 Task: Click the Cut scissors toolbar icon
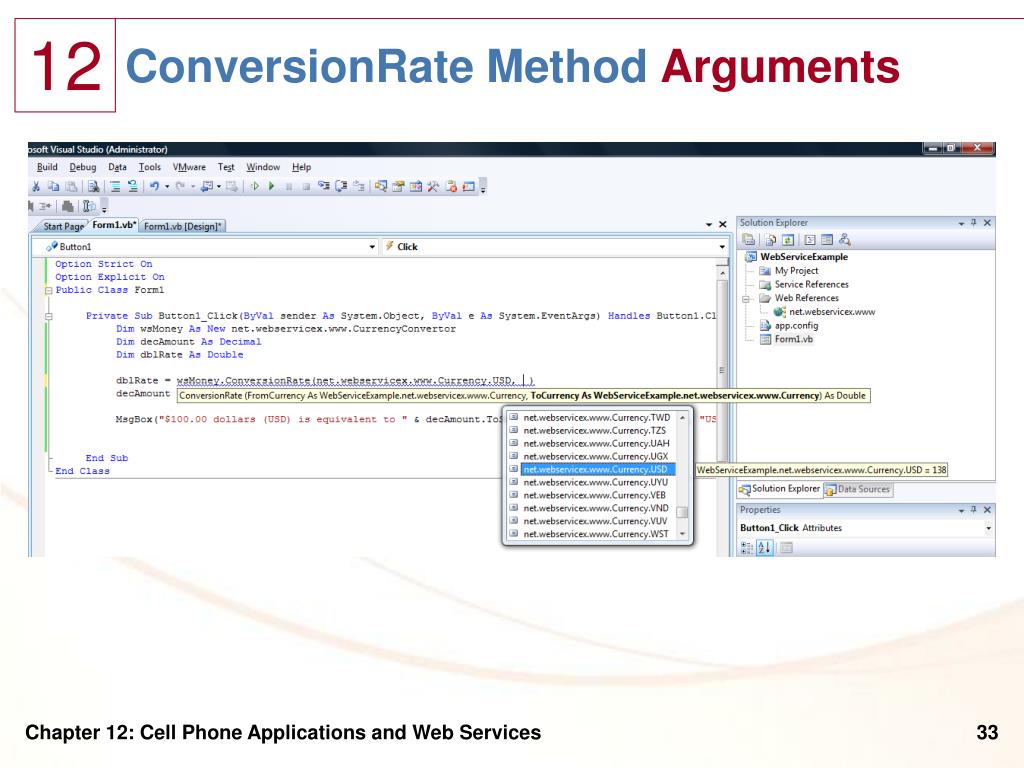pyautogui.click(x=36, y=187)
